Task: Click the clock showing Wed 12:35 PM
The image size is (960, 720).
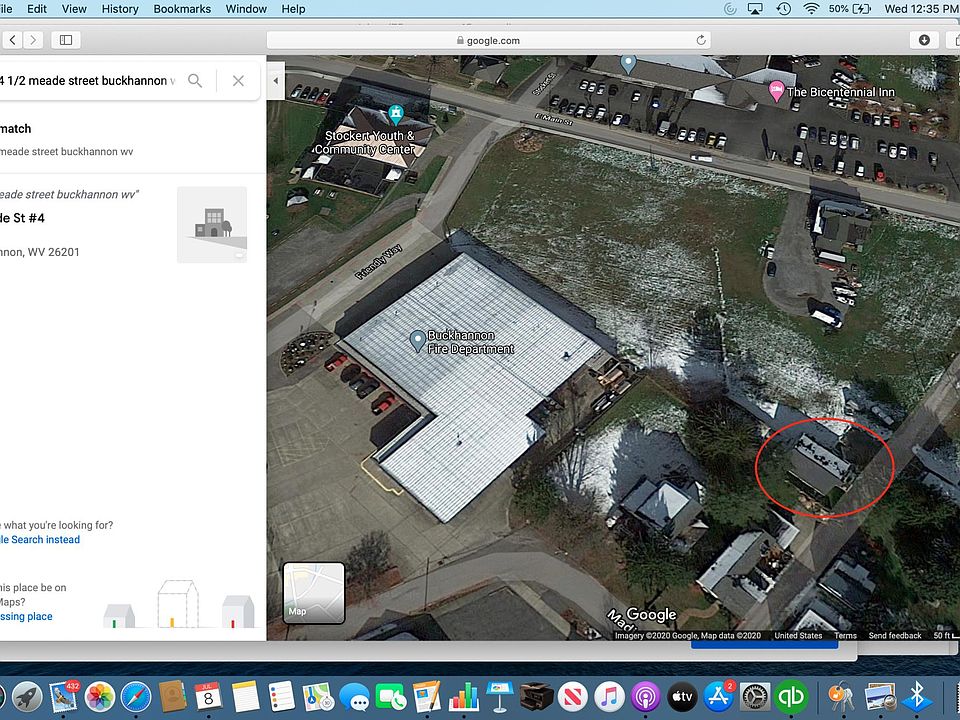Action: click(921, 9)
